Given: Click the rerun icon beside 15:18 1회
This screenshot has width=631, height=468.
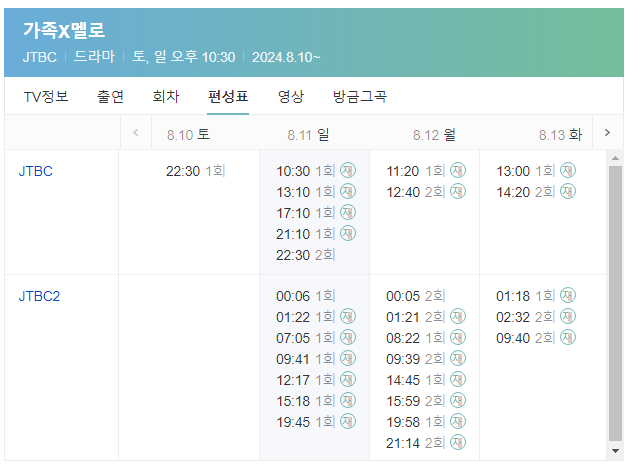Looking at the screenshot, I should tap(348, 400).
